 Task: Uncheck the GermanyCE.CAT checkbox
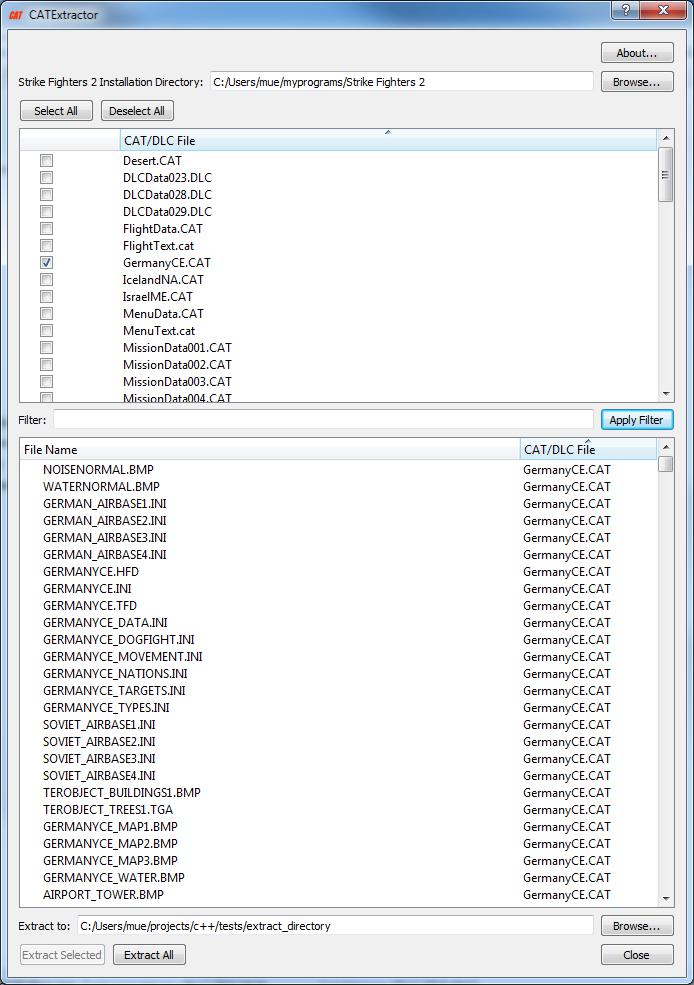(46, 263)
